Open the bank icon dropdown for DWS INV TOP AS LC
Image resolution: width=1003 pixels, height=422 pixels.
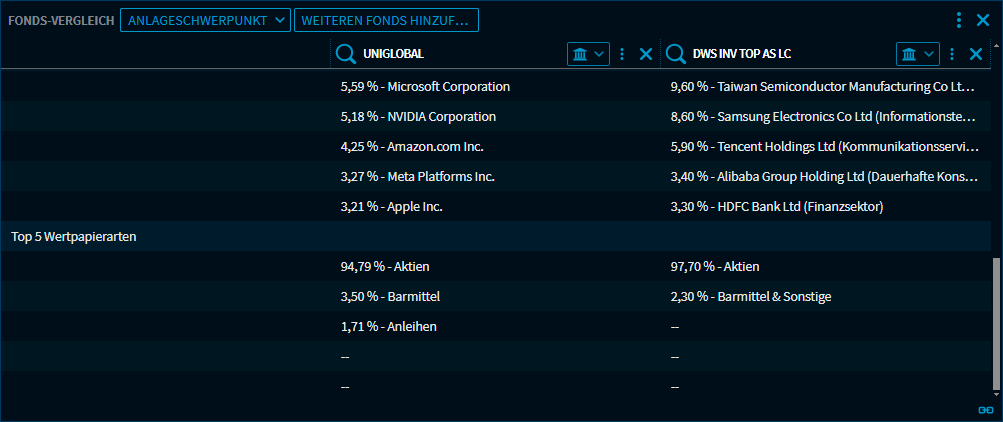click(x=917, y=54)
